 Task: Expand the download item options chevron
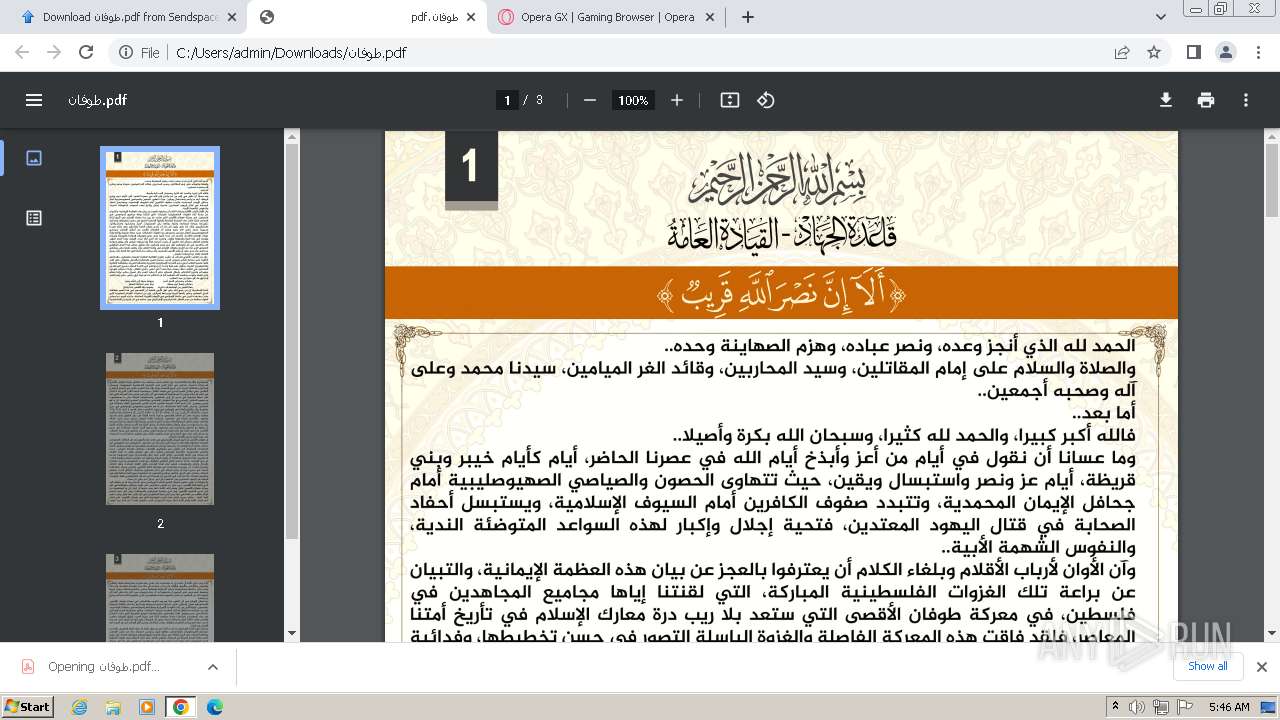(x=213, y=667)
